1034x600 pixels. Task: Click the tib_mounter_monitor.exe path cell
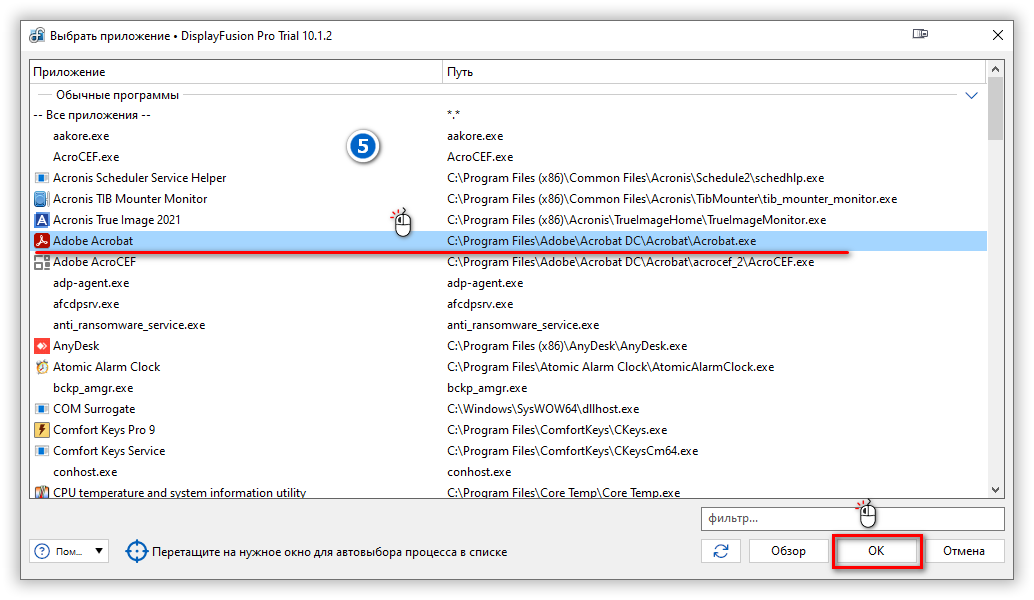[672, 199]
